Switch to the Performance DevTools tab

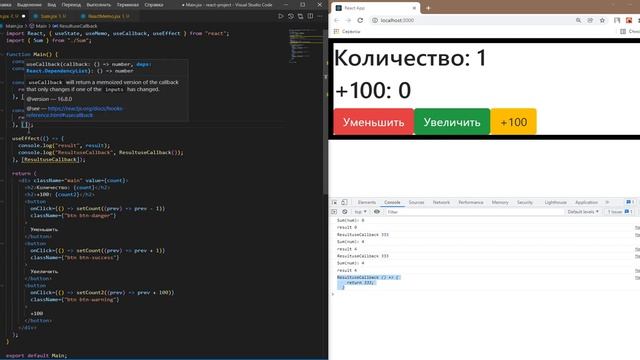[x=471, y=202]
